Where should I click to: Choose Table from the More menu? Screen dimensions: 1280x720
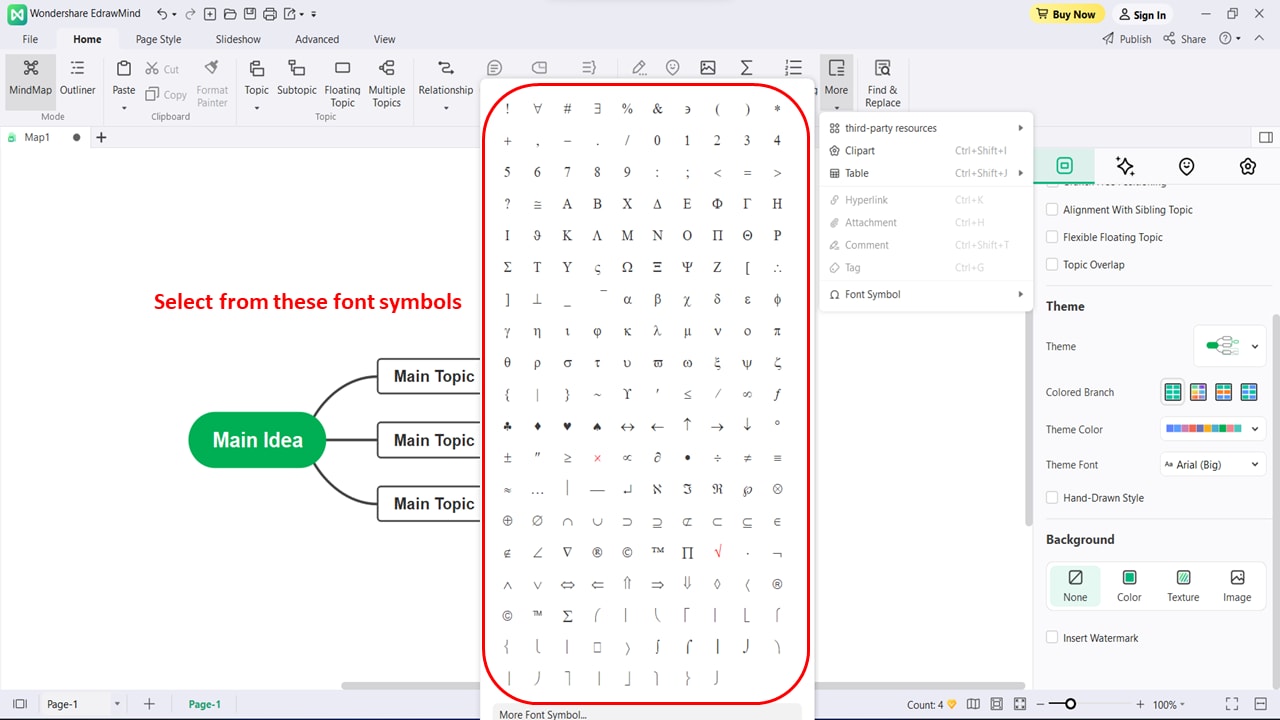[x=926, y=173]
